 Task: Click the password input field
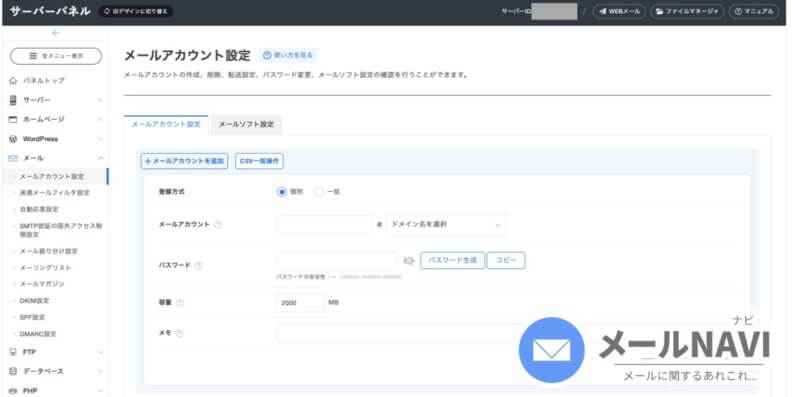[x=336, y=261]
